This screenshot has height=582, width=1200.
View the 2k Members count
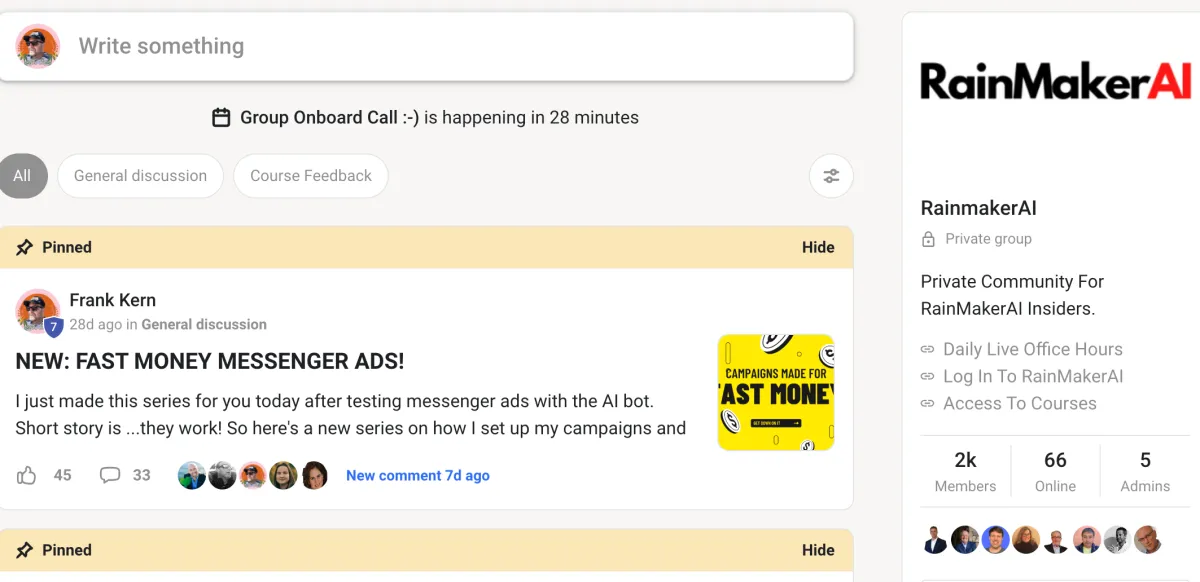(x=965, y=471)
